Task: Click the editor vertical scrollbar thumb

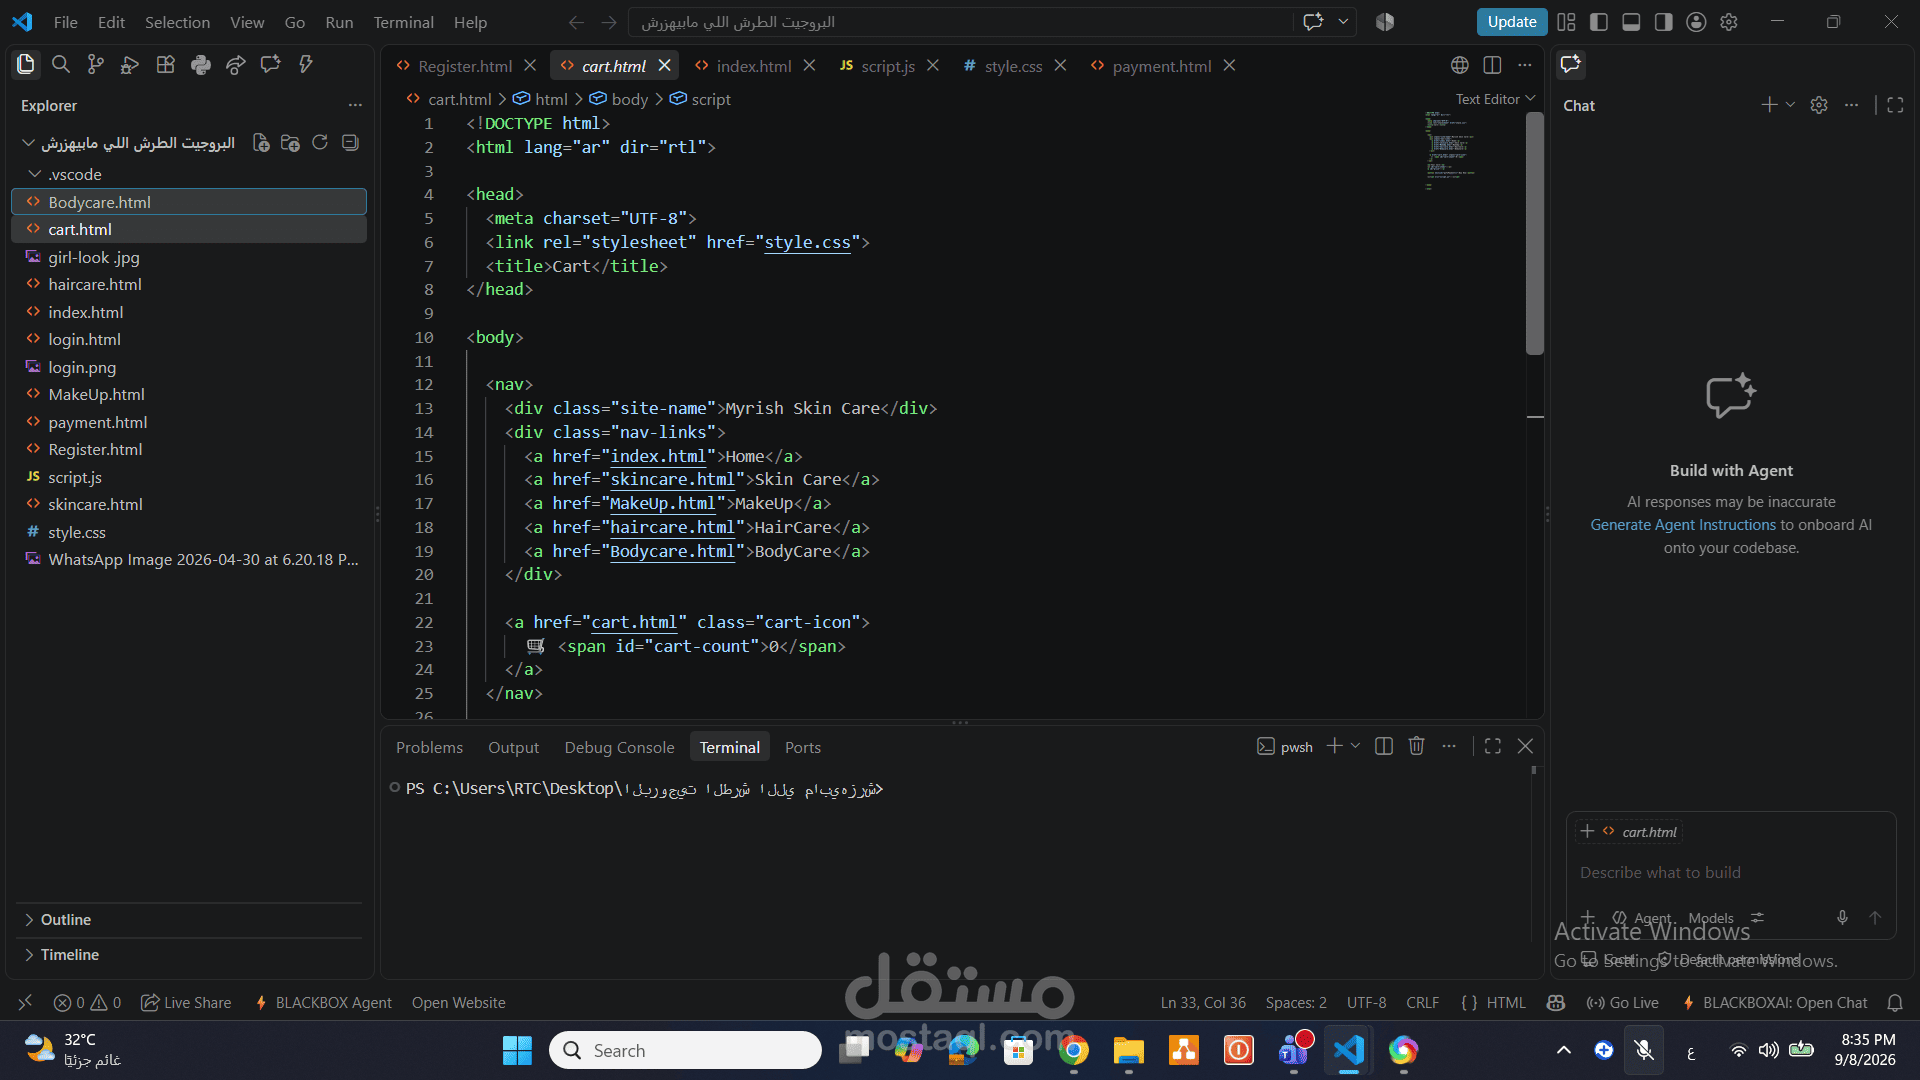Action: click(1535, 233)
